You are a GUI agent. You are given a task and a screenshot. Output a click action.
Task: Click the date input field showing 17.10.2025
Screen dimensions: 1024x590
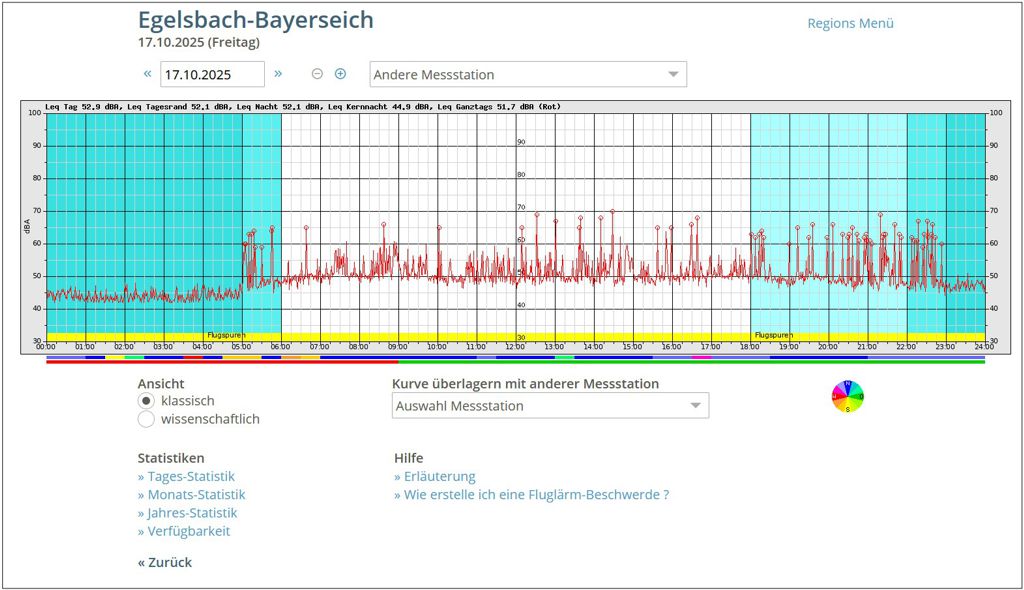(x=212, y=75)
